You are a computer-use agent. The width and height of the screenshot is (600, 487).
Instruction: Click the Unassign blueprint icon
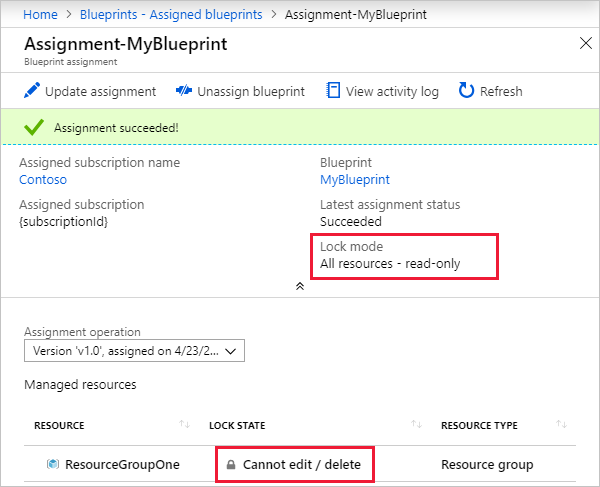[183, 91]
